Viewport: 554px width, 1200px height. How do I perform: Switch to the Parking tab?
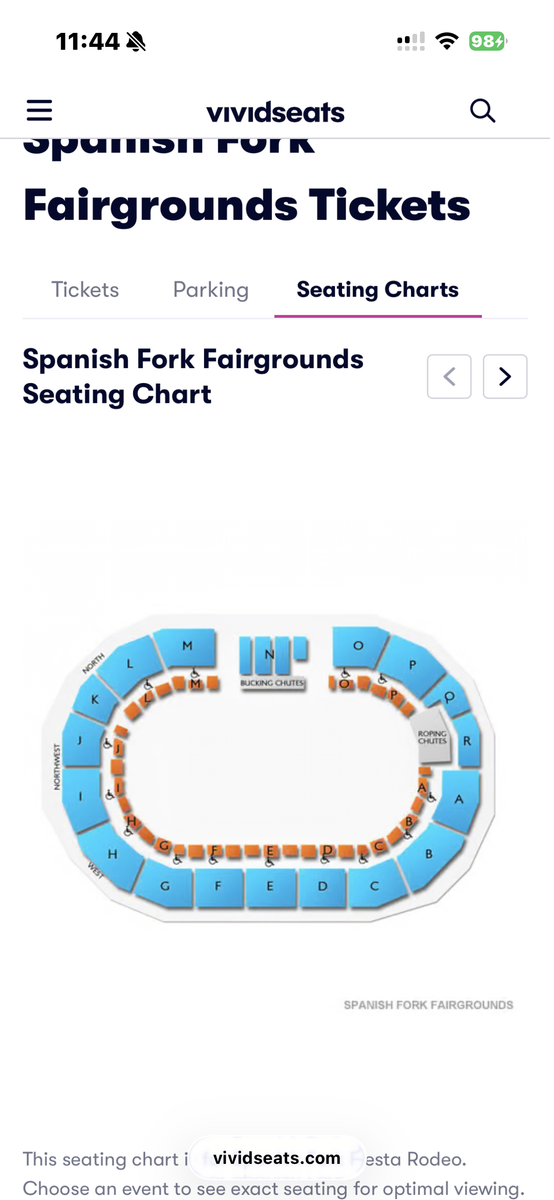210,290
